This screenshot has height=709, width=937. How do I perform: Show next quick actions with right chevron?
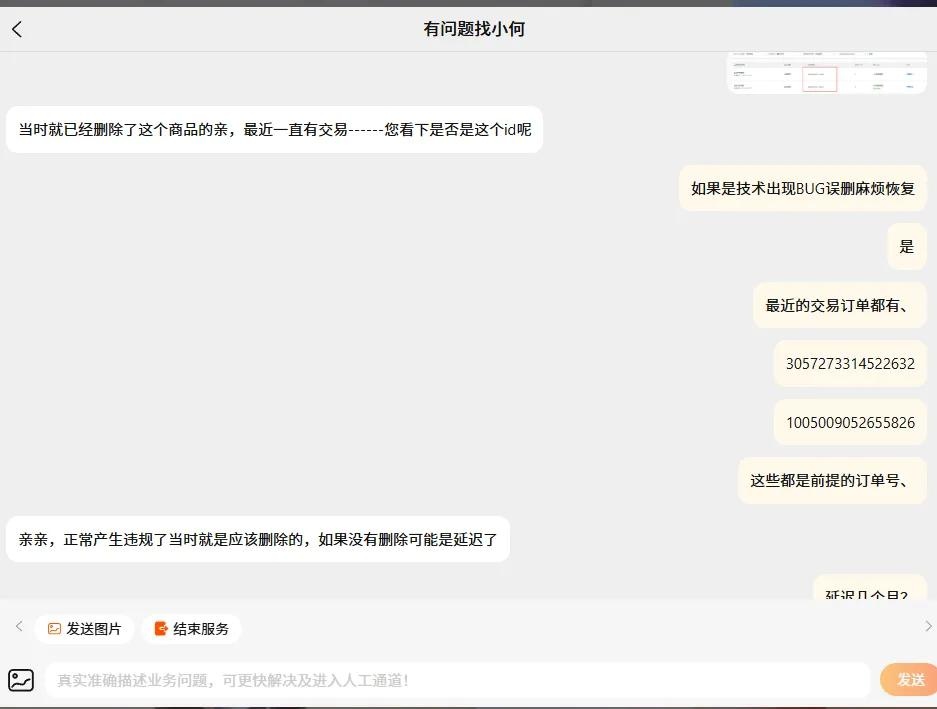tap(928, 626)
